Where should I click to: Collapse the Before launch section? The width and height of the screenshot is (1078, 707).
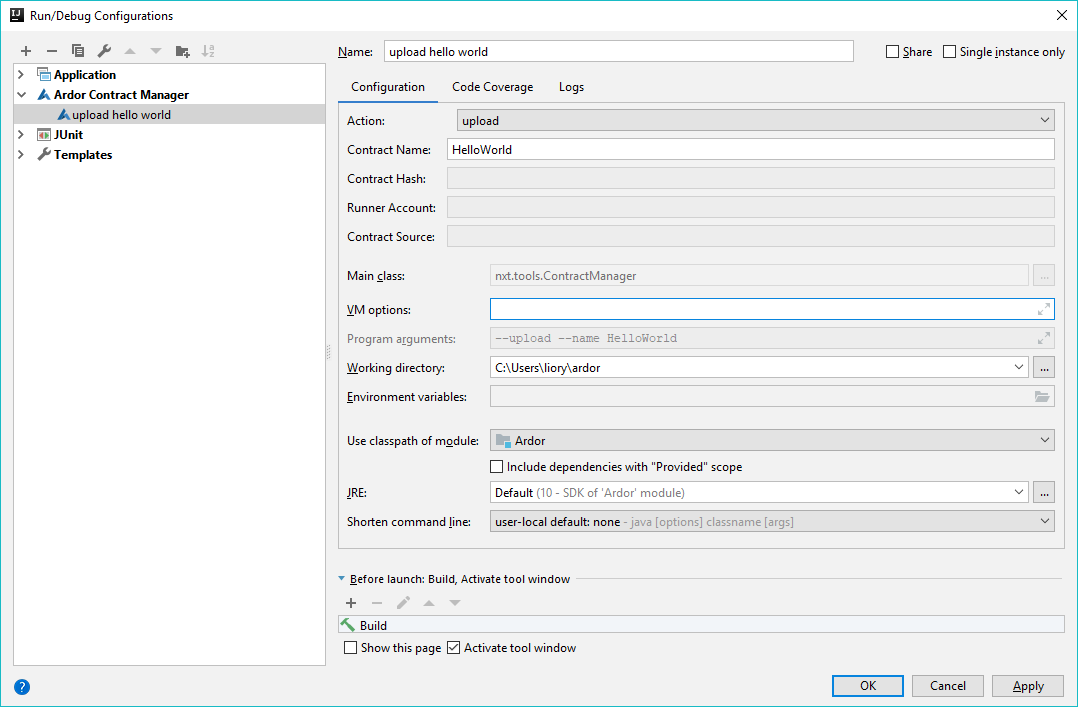click(342, 579)
